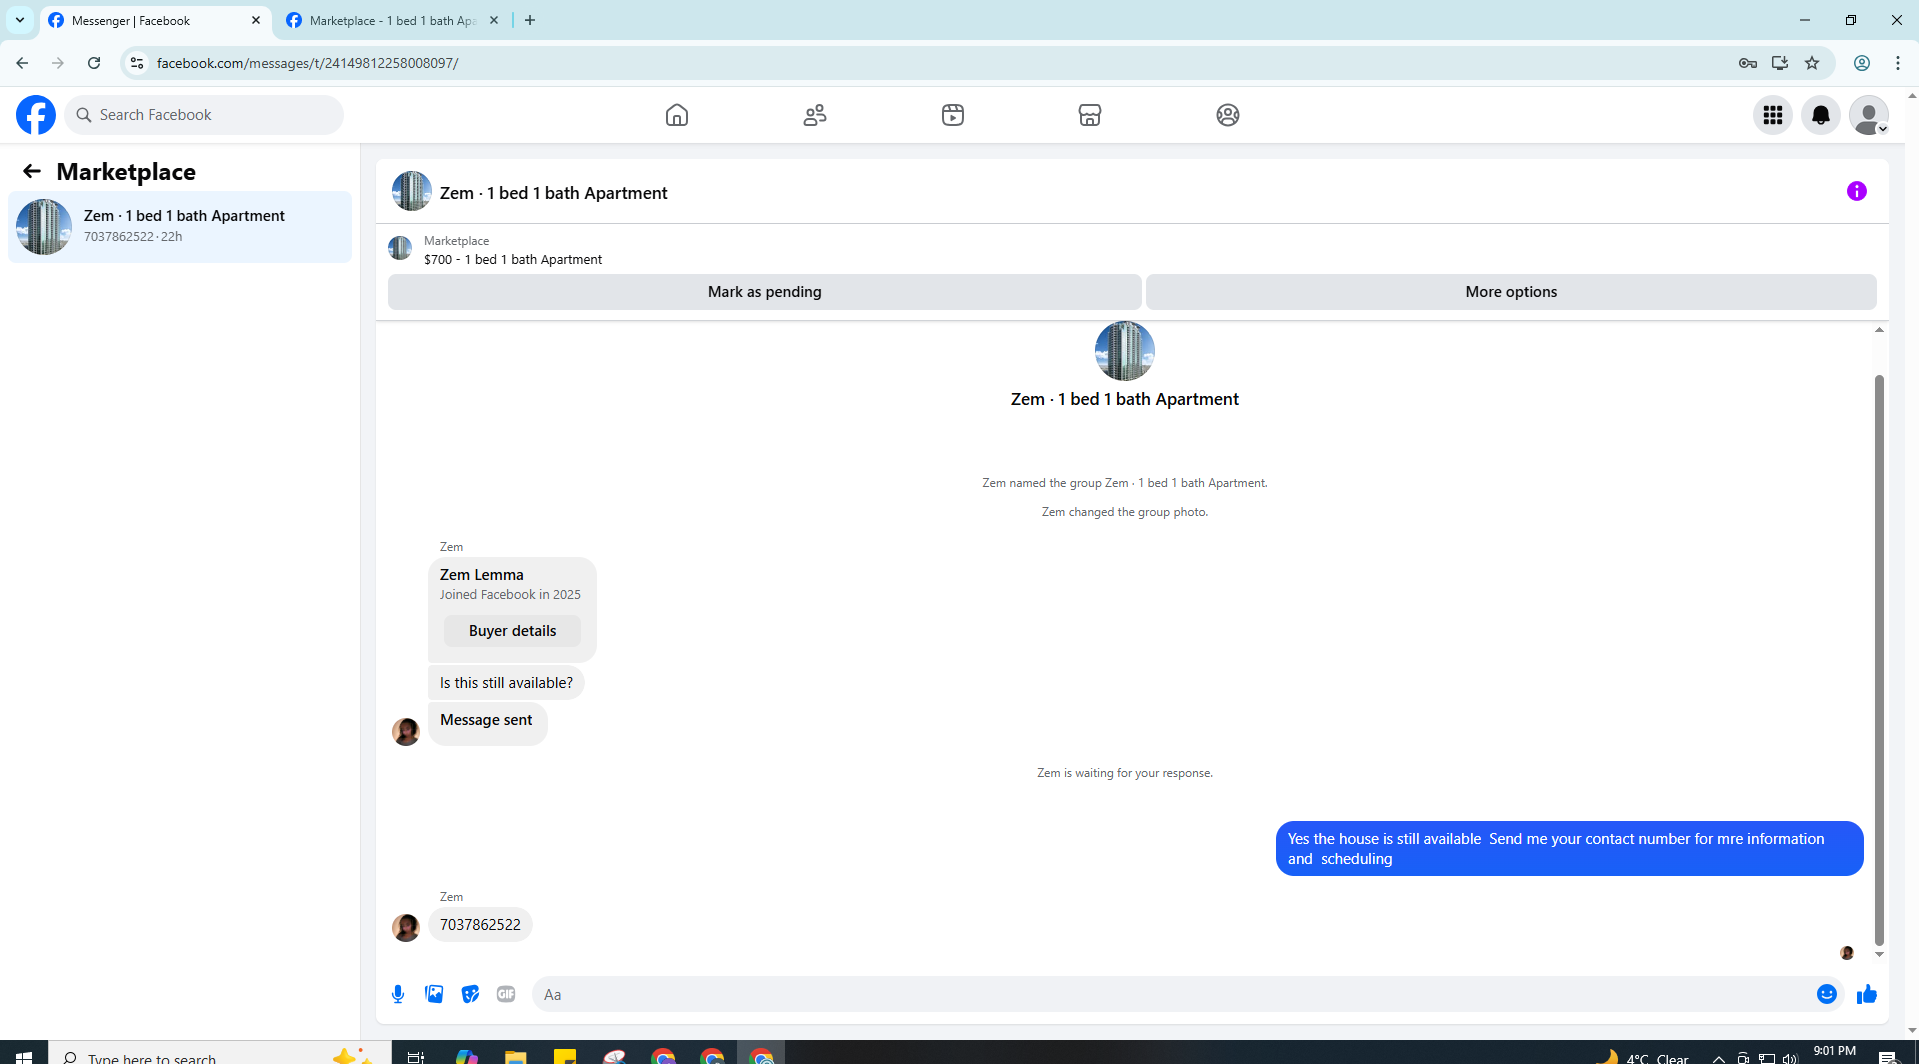Click the back arrow beside Marketplace
This screenshot has width=1919, height=1064.
point(32,171)
